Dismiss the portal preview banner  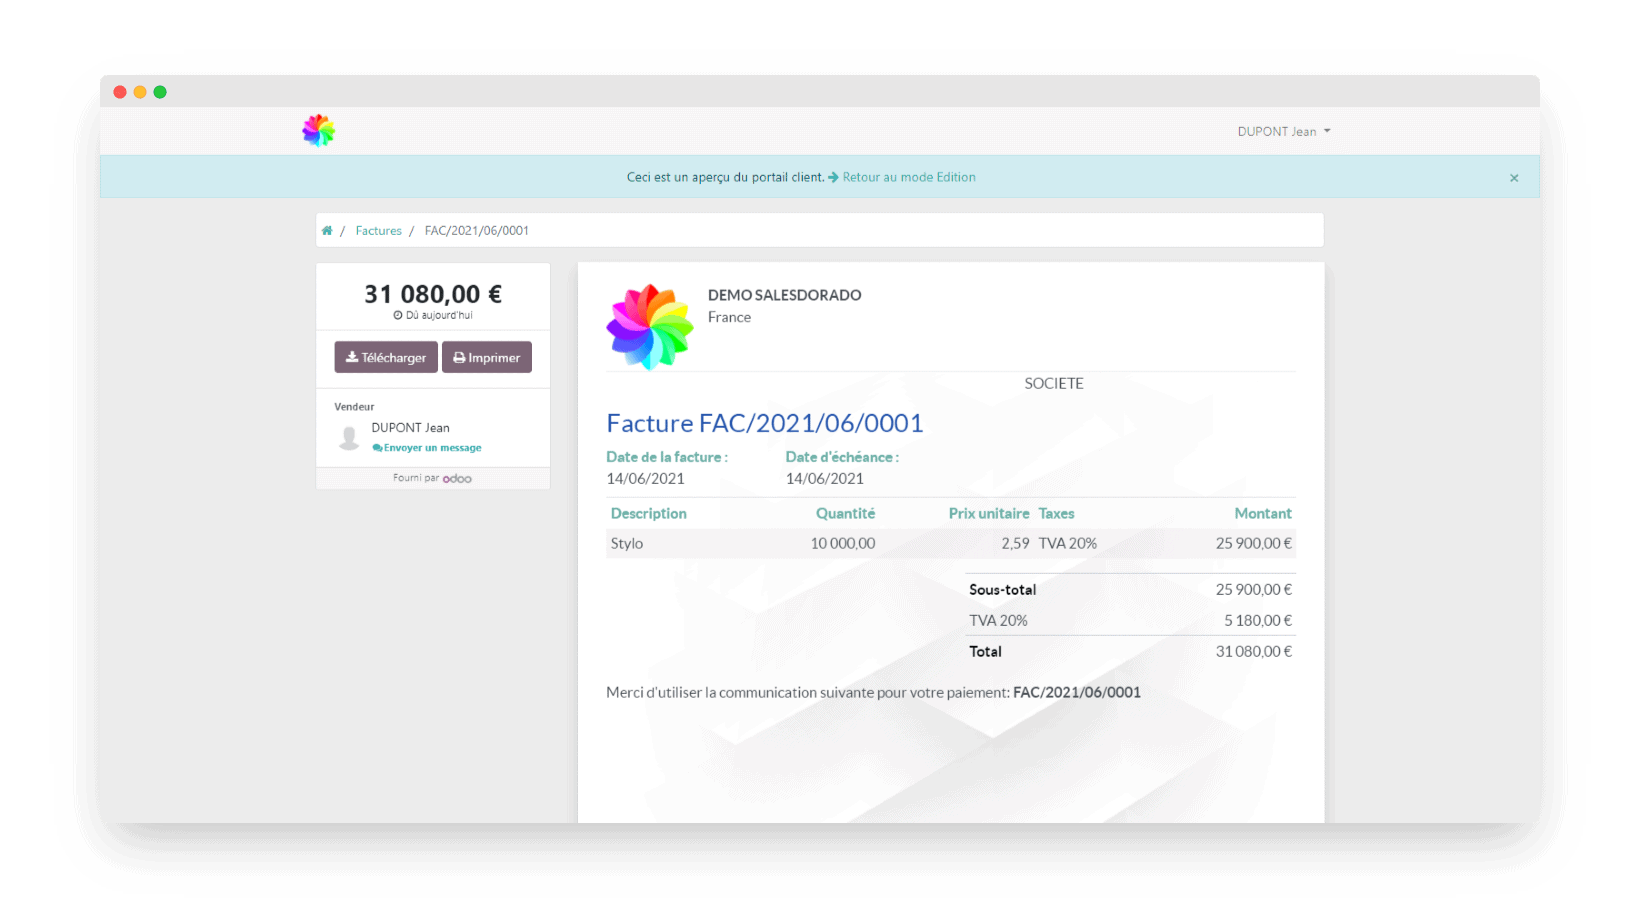[x=1514, y=178]
